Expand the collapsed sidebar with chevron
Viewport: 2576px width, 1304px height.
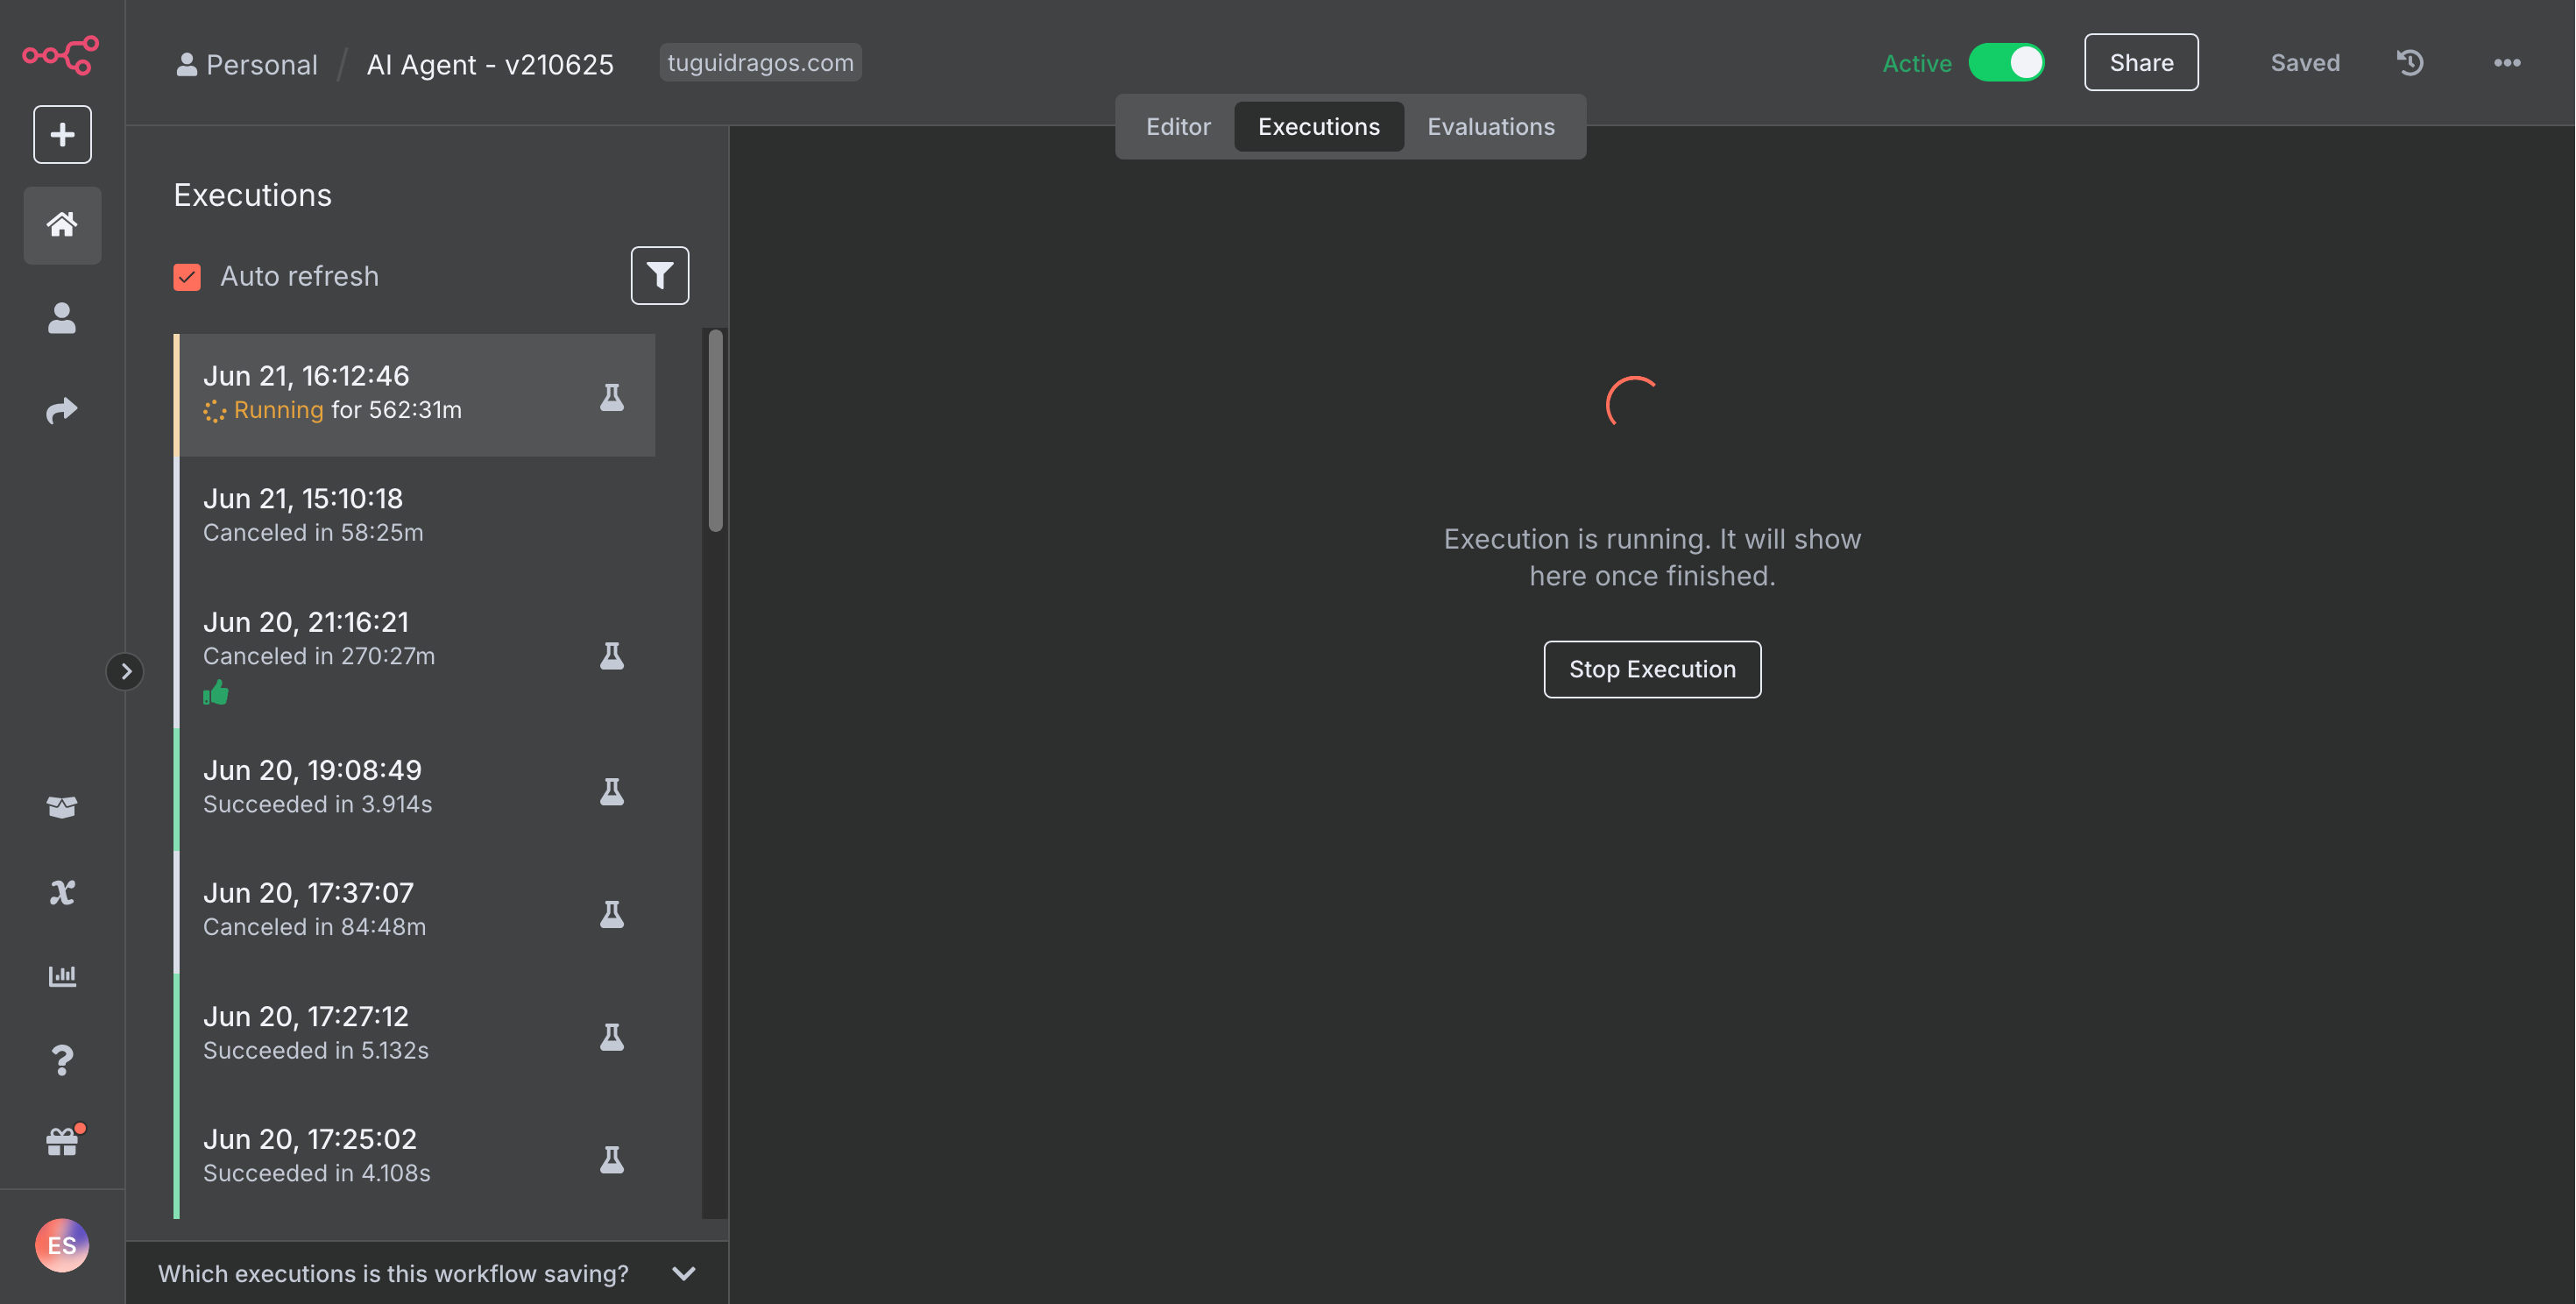[x=125, y=671]
